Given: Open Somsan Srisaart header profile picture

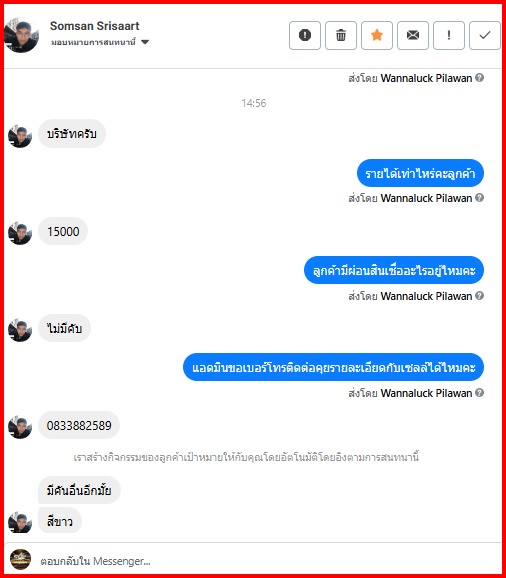Looking at the screenshot, I should [21, 35].
